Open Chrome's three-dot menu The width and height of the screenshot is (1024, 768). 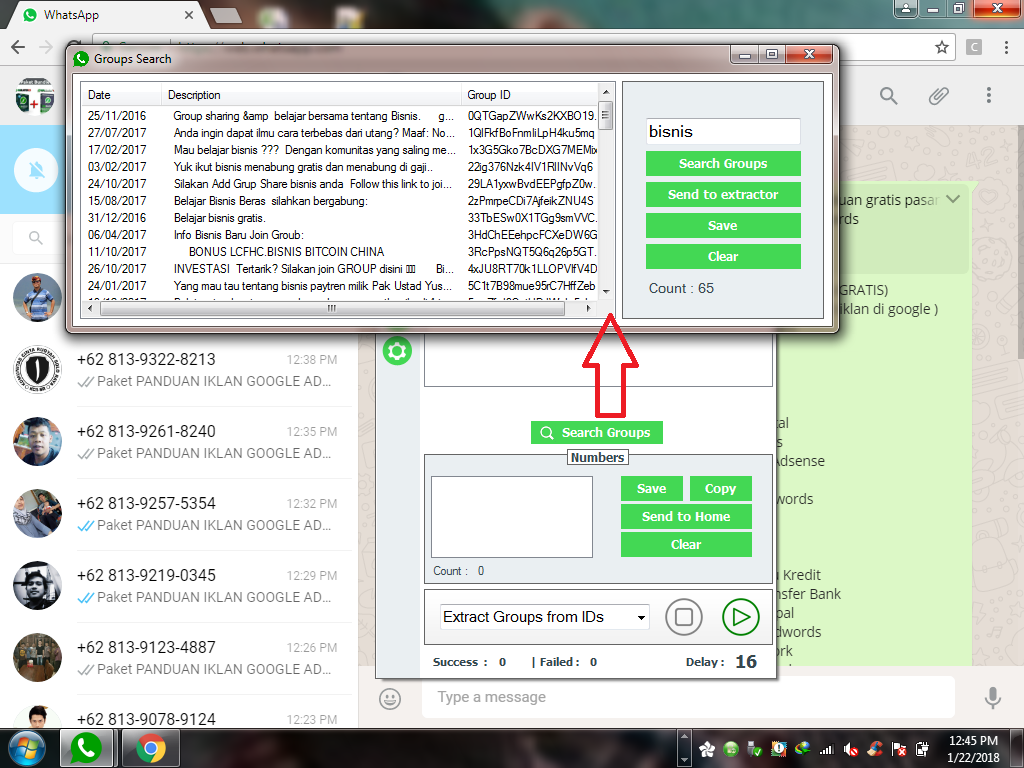[1006, 47]
